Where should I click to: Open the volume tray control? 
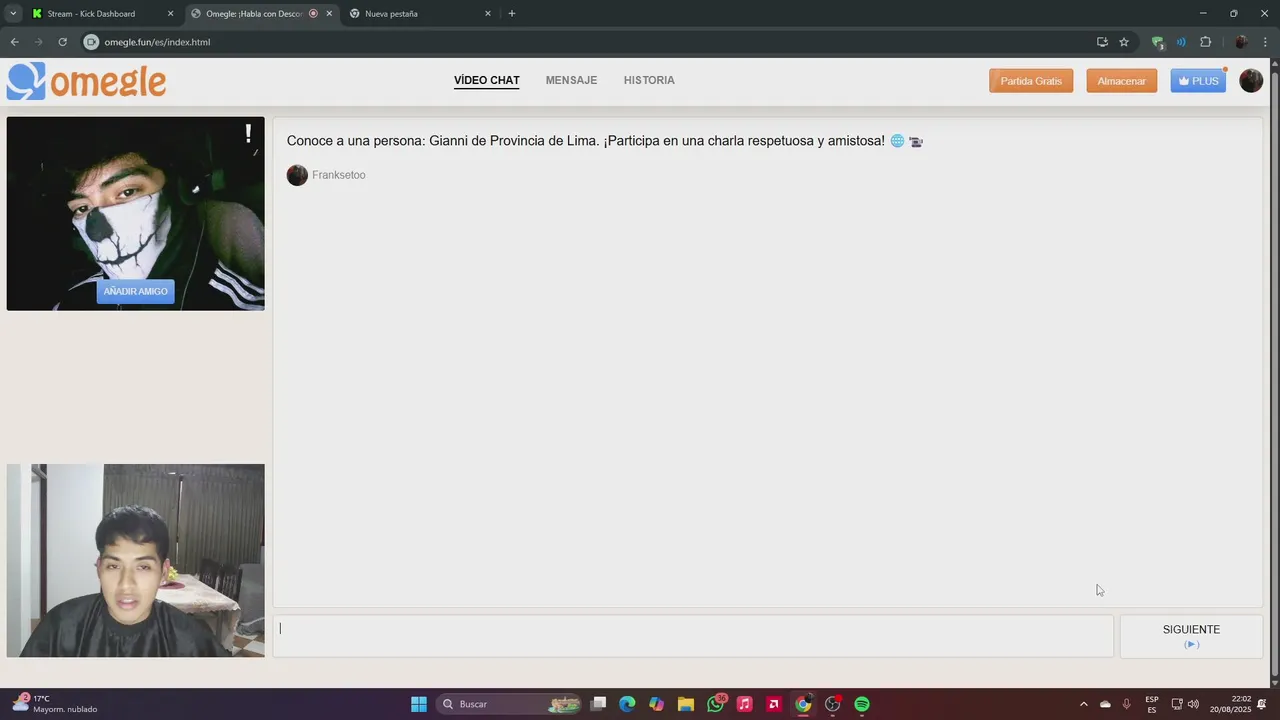1193,704
